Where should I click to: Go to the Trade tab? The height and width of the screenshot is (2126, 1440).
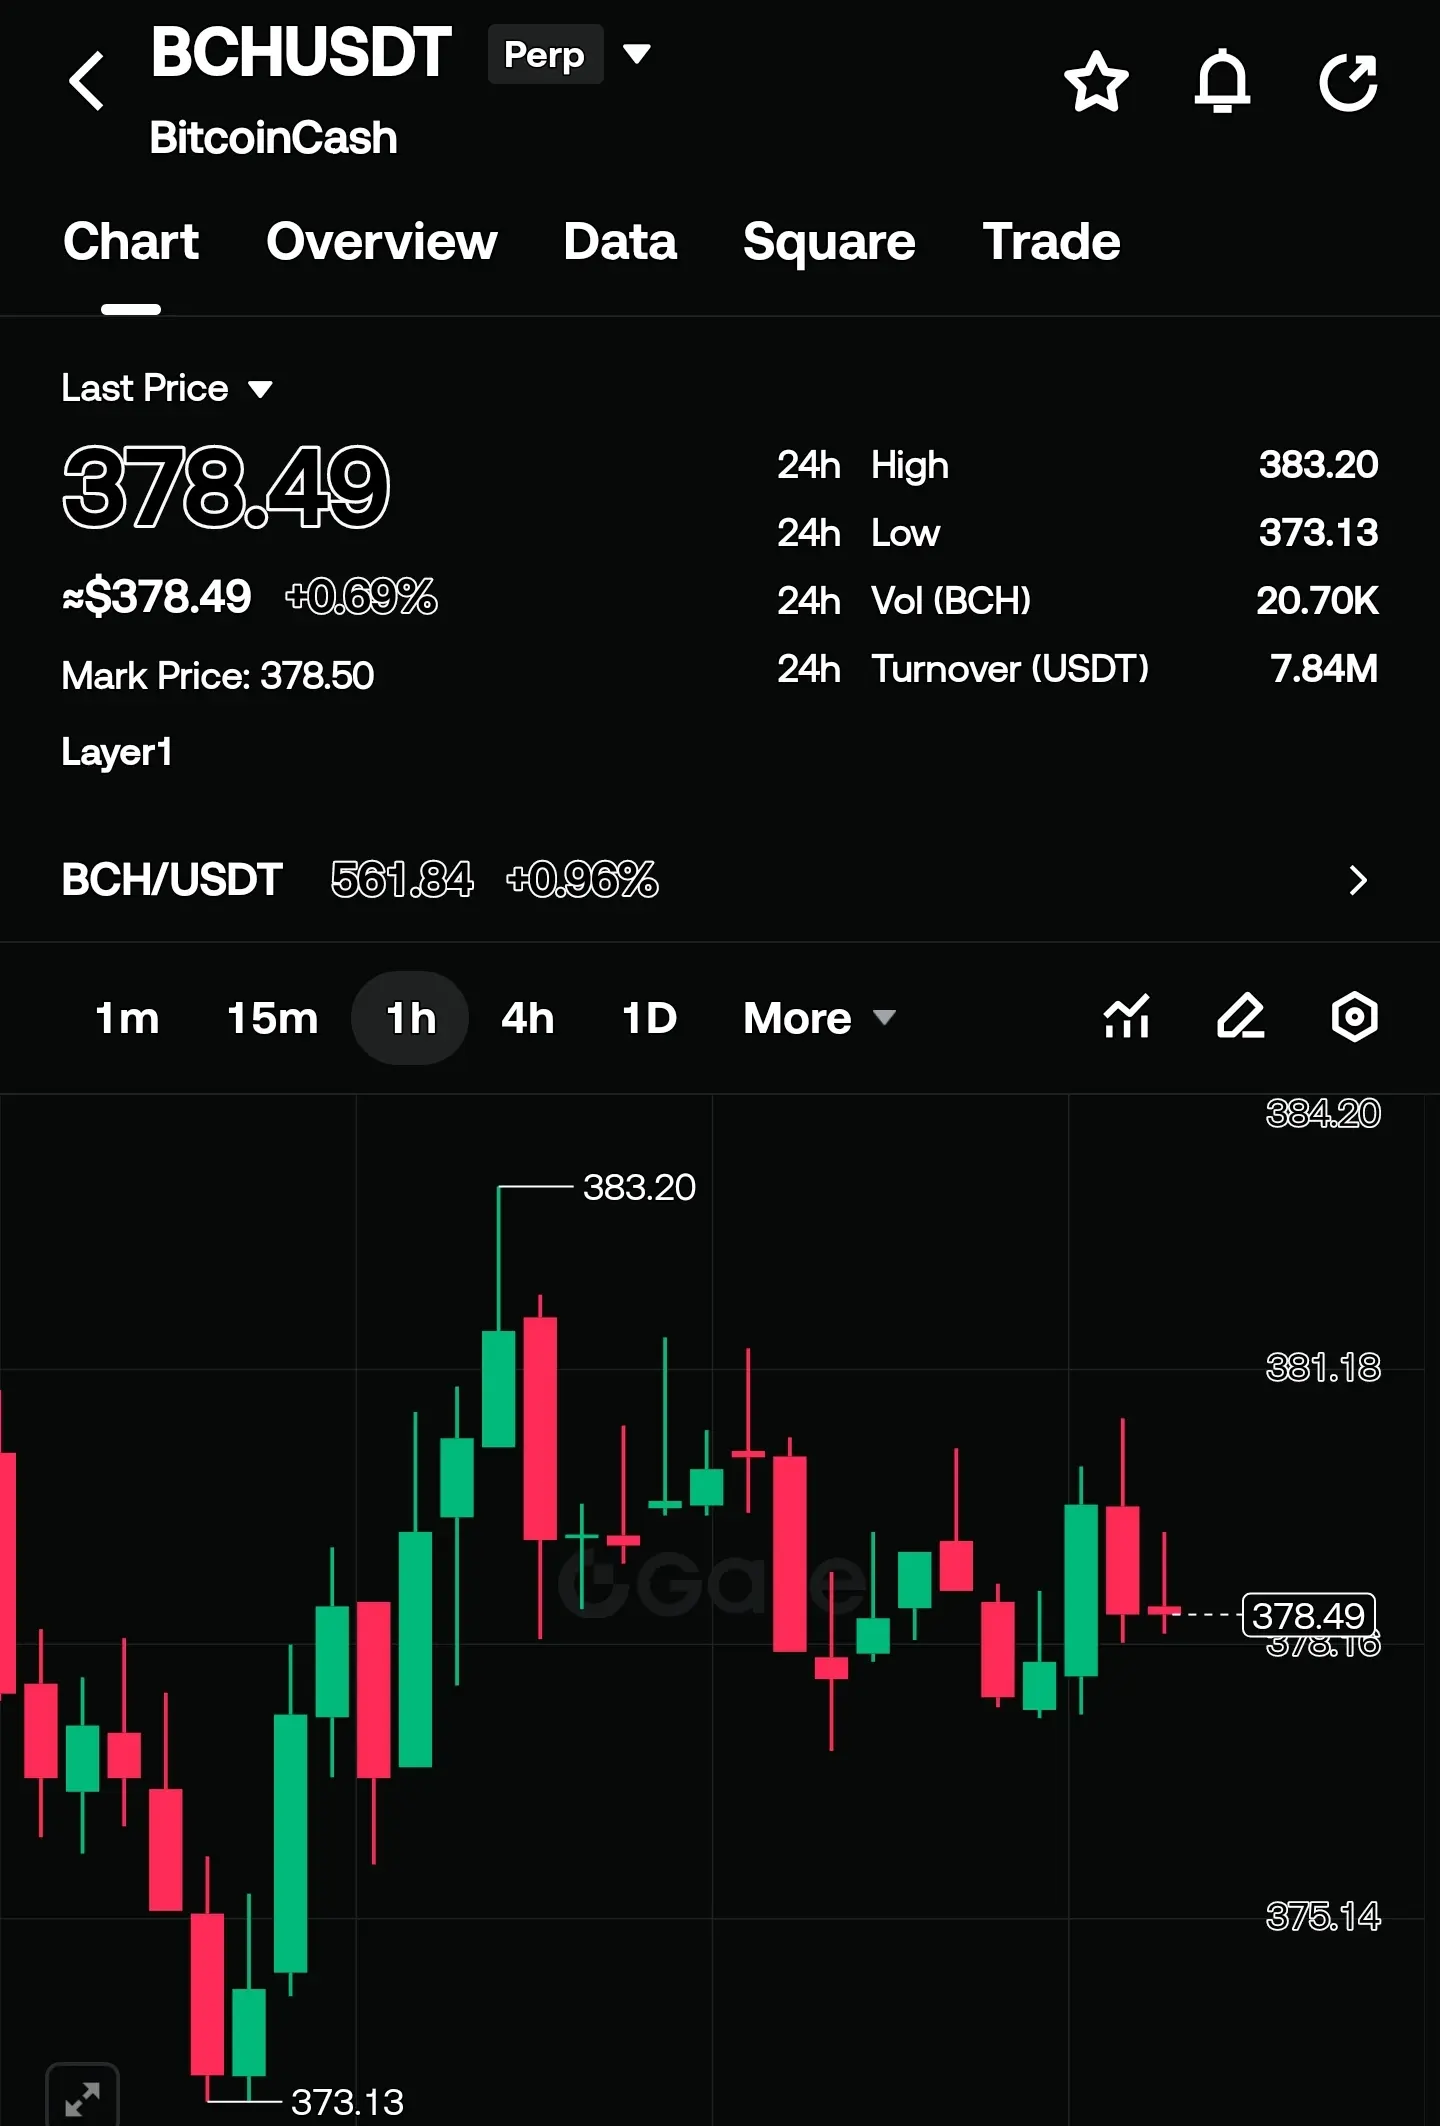click(x=1051, y=242)
